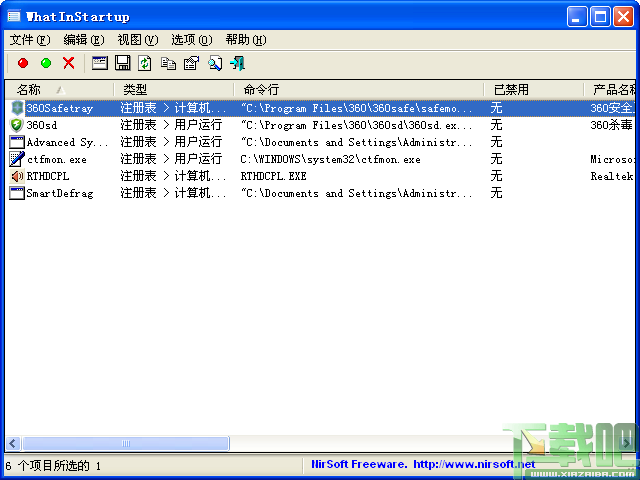Click the copy selected items icon

point(168,63)
